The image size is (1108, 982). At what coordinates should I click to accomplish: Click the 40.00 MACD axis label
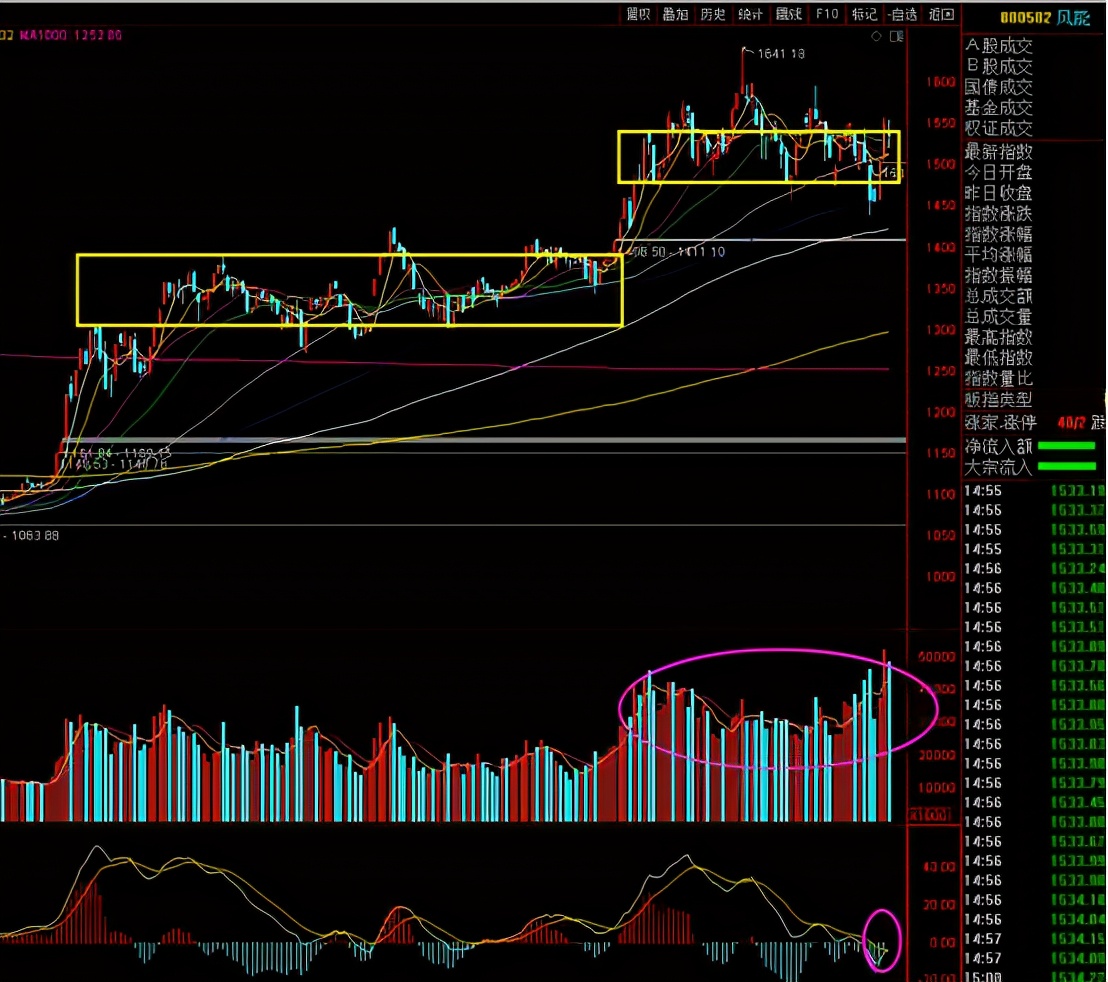pyautogui.click(x=940, y=867)
